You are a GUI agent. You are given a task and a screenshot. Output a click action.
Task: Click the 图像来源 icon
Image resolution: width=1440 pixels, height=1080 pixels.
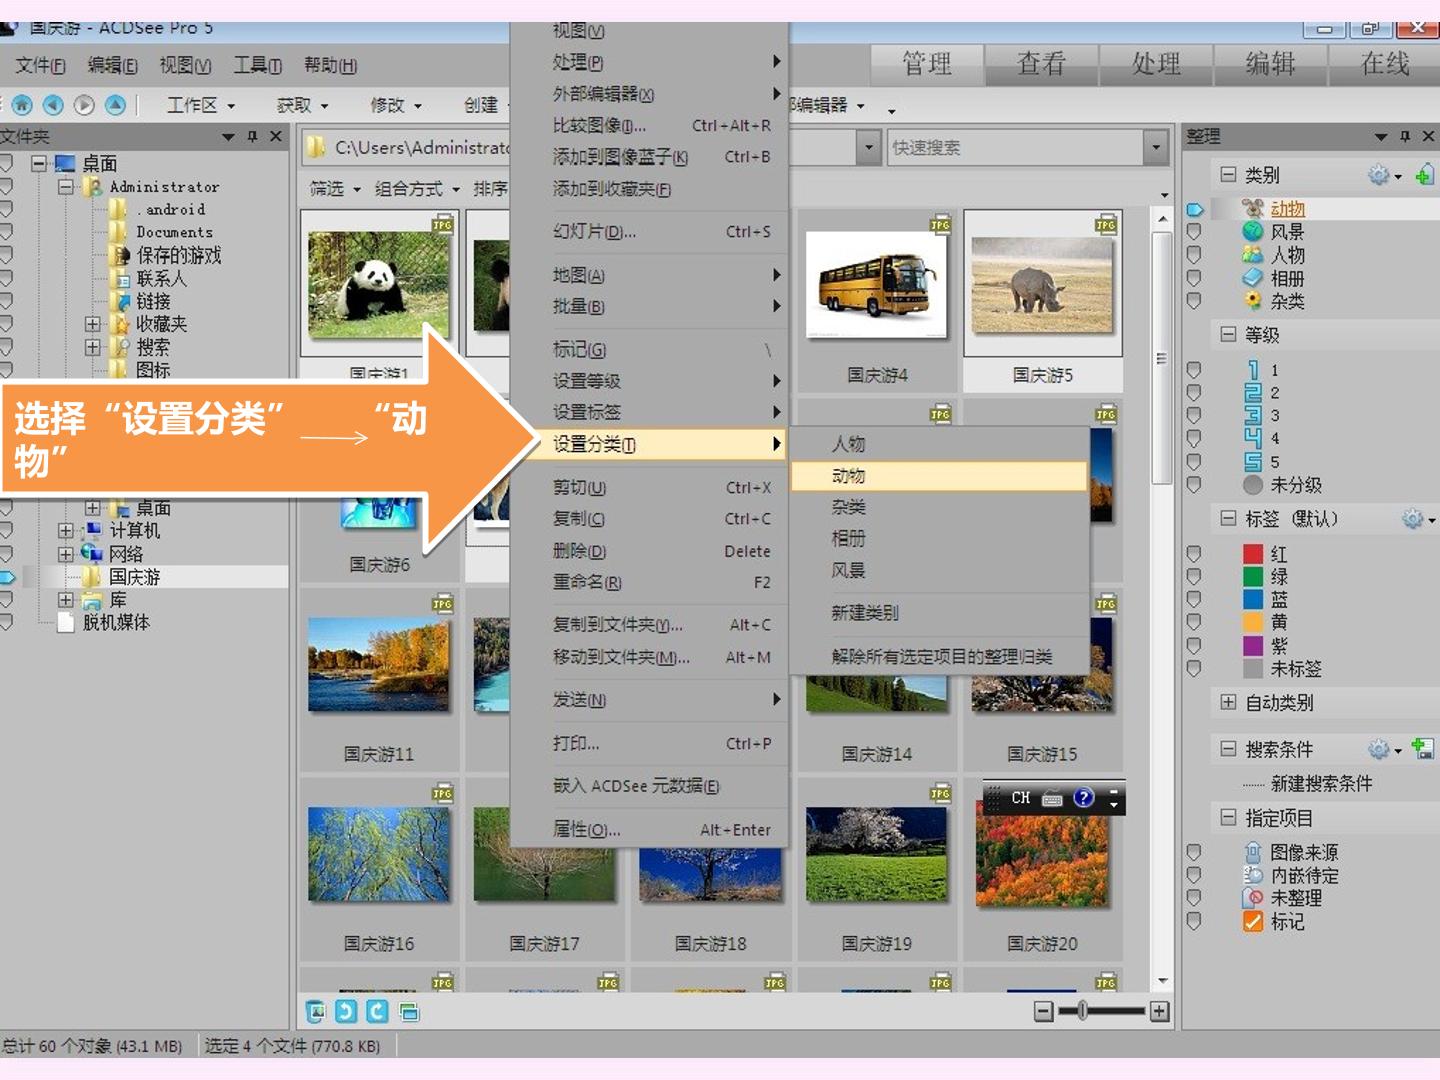pyautogui.click(x=1253, y=852)
